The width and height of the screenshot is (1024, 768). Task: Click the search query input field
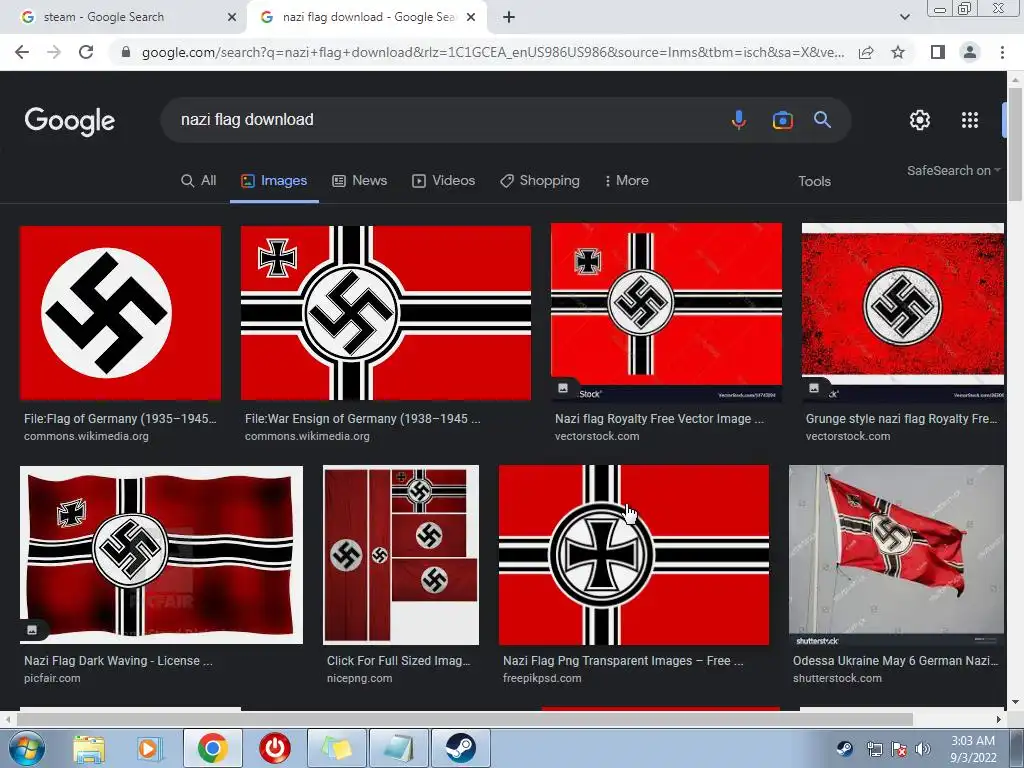(x=444, y=120)
